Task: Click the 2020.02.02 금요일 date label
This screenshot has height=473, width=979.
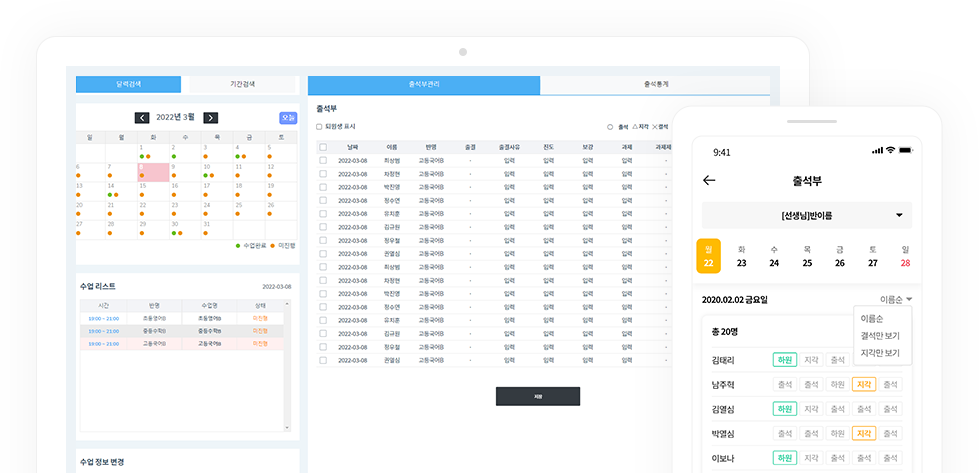Action: (735, 300)
